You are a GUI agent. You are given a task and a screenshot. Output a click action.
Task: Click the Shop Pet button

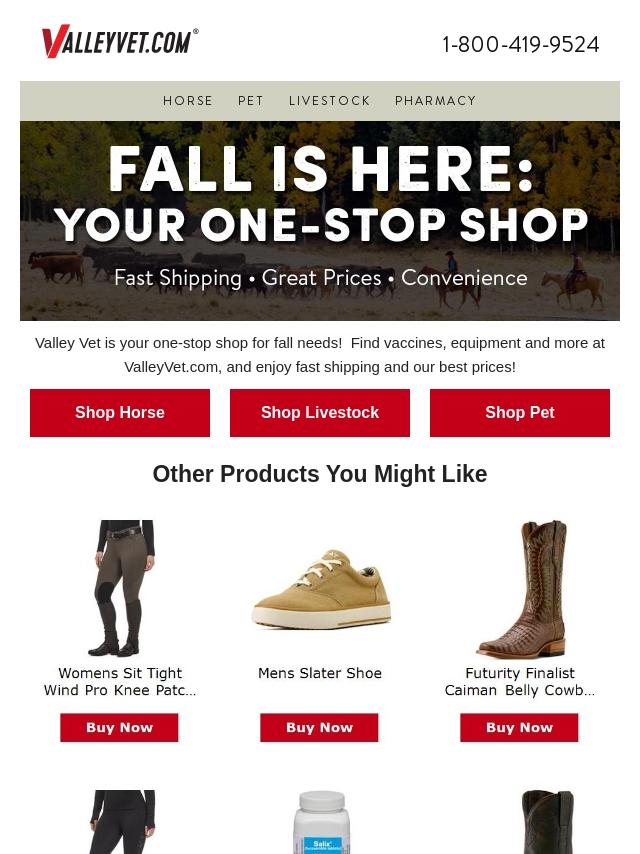520,412
